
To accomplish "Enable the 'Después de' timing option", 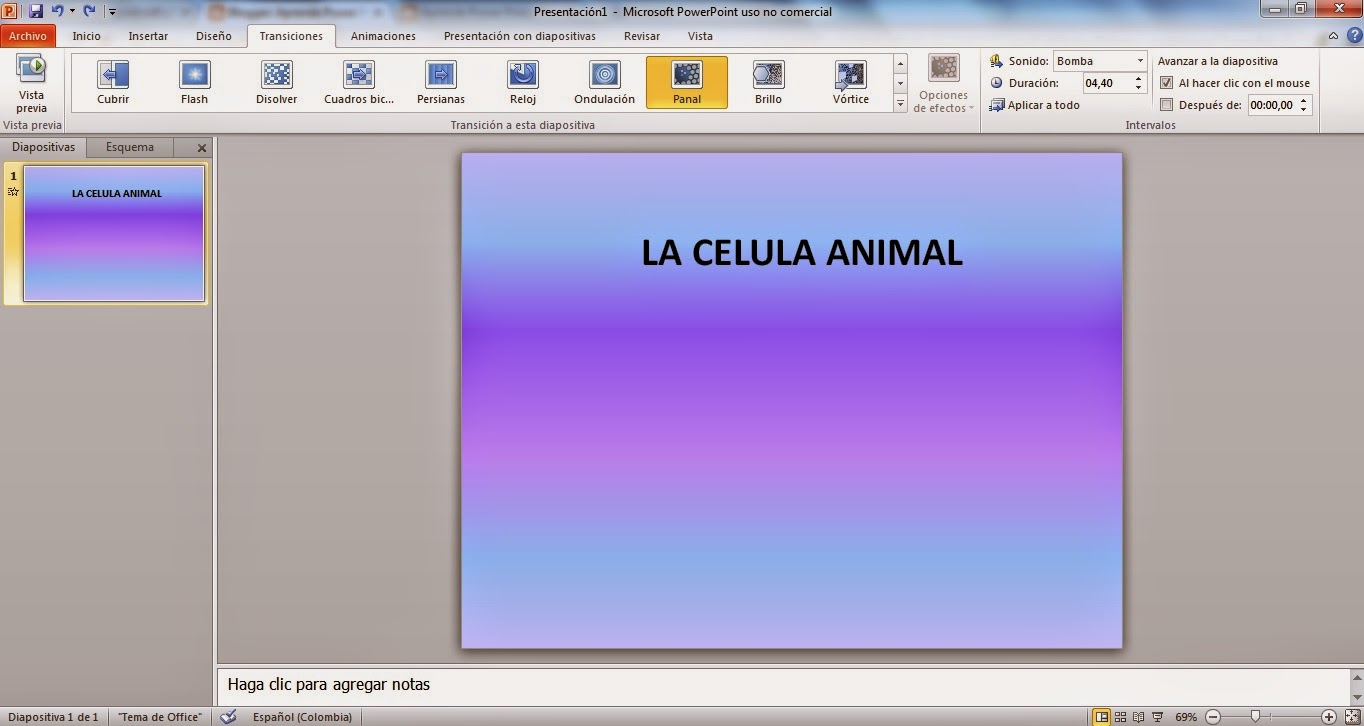I will 1167,104.
